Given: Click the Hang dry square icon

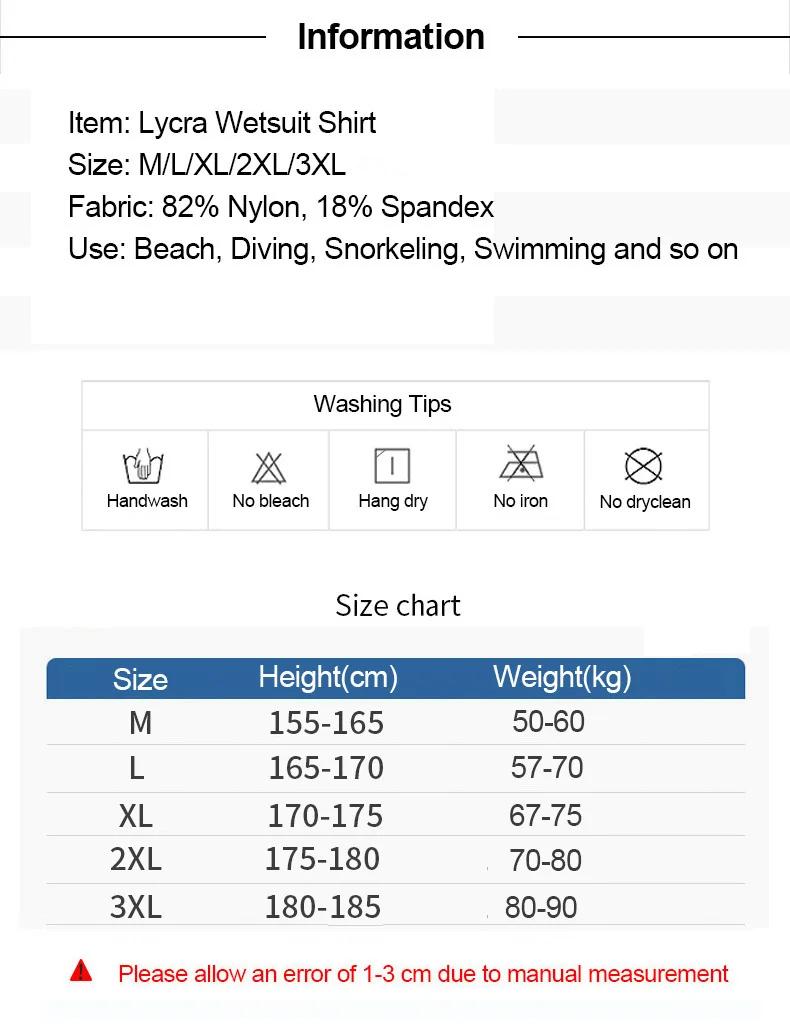Looking at the screenshot, I should (x=392, y=466).
